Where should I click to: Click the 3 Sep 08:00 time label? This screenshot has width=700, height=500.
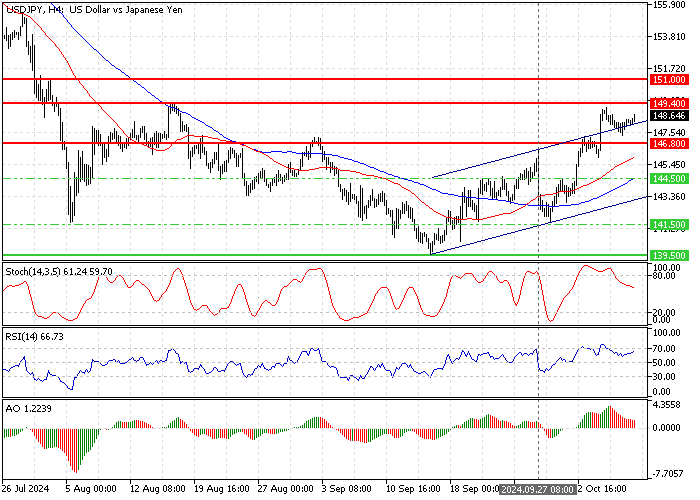click(347, 489)
